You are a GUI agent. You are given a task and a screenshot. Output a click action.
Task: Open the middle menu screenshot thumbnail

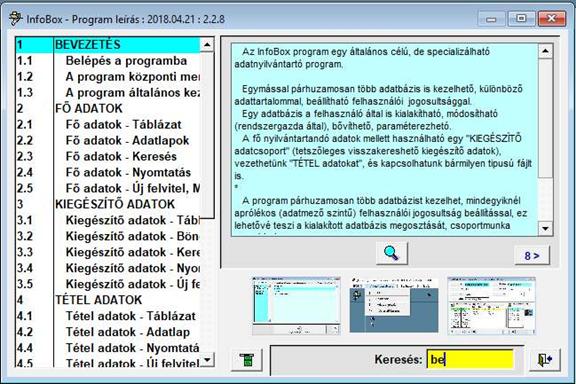[394, 306]
